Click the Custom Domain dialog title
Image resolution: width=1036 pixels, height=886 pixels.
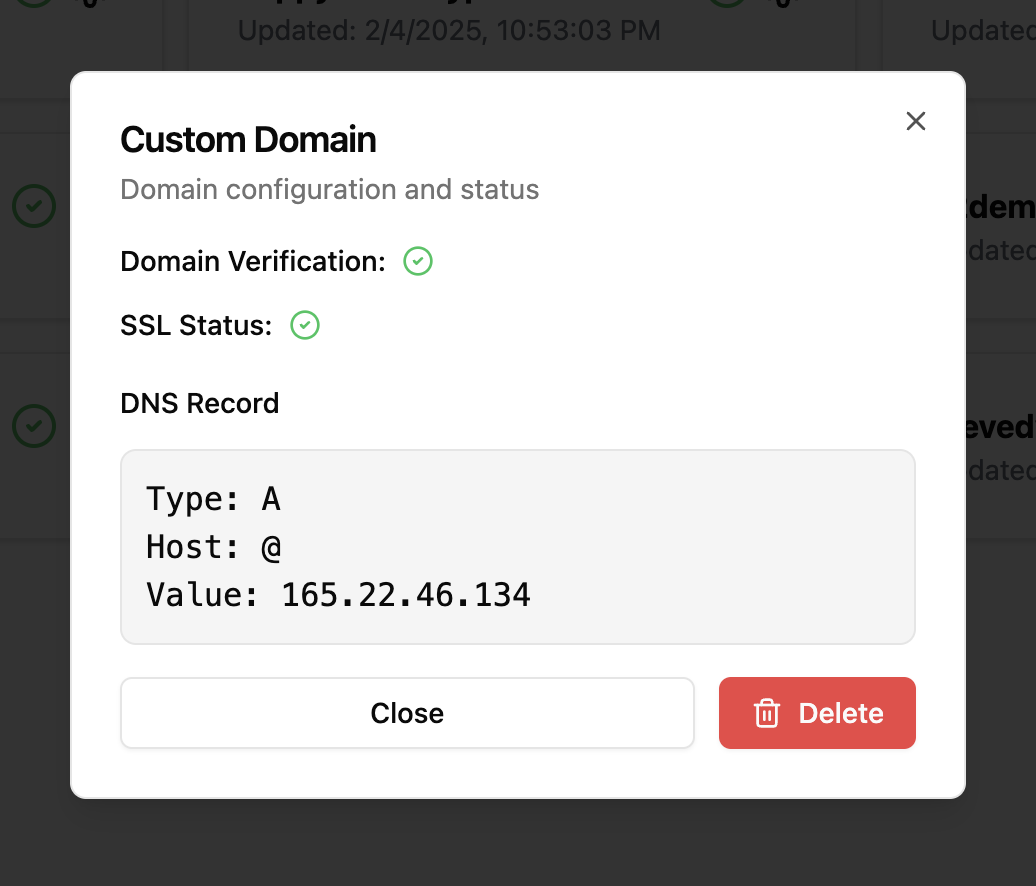coord(248,140)
